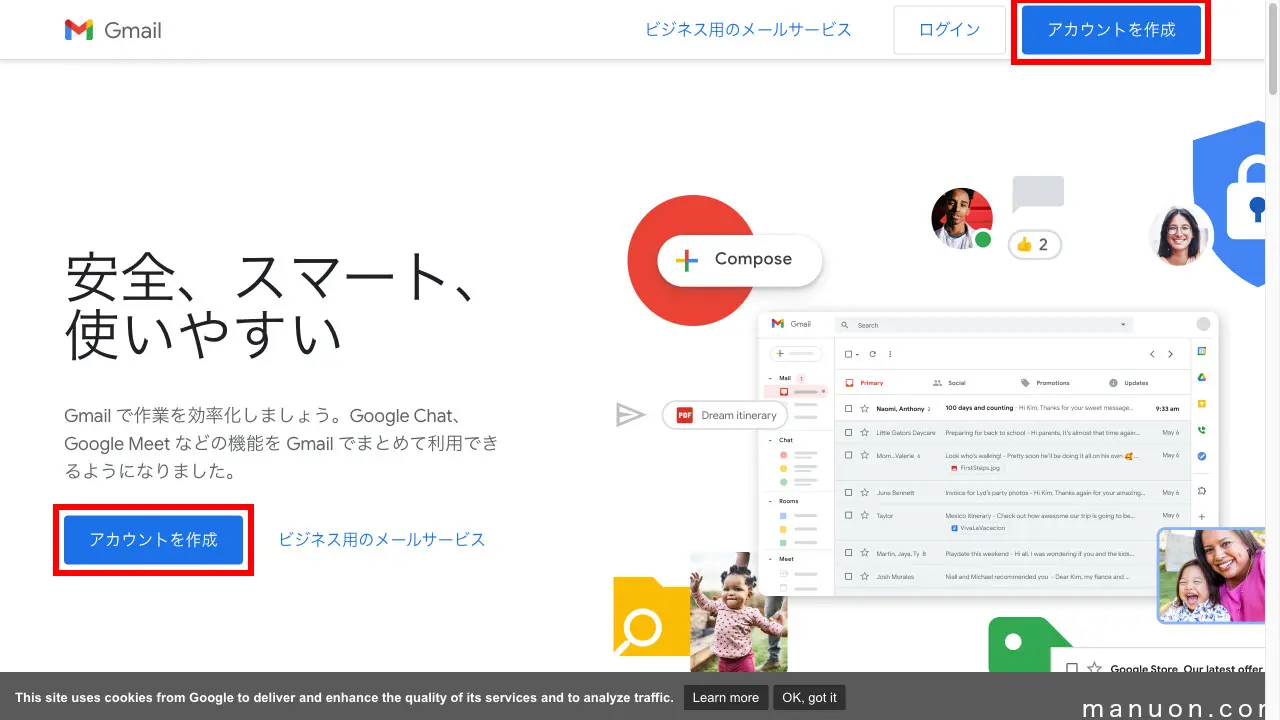This screenshot has height=720, width=1280.
Task: Open the three-dot more menu in mockup toolbar
Action: (x=890, y=354)
